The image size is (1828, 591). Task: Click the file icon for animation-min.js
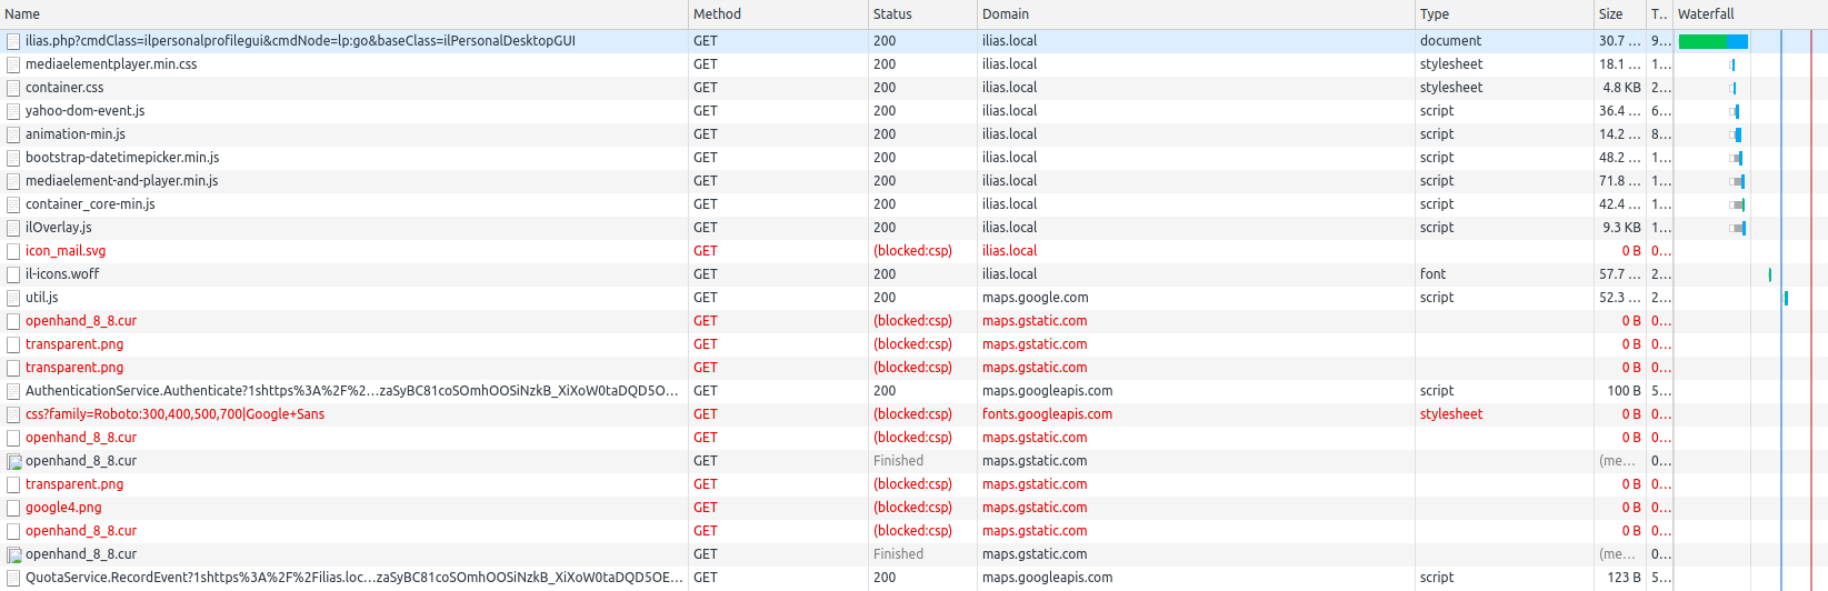(x=13, y=134)
